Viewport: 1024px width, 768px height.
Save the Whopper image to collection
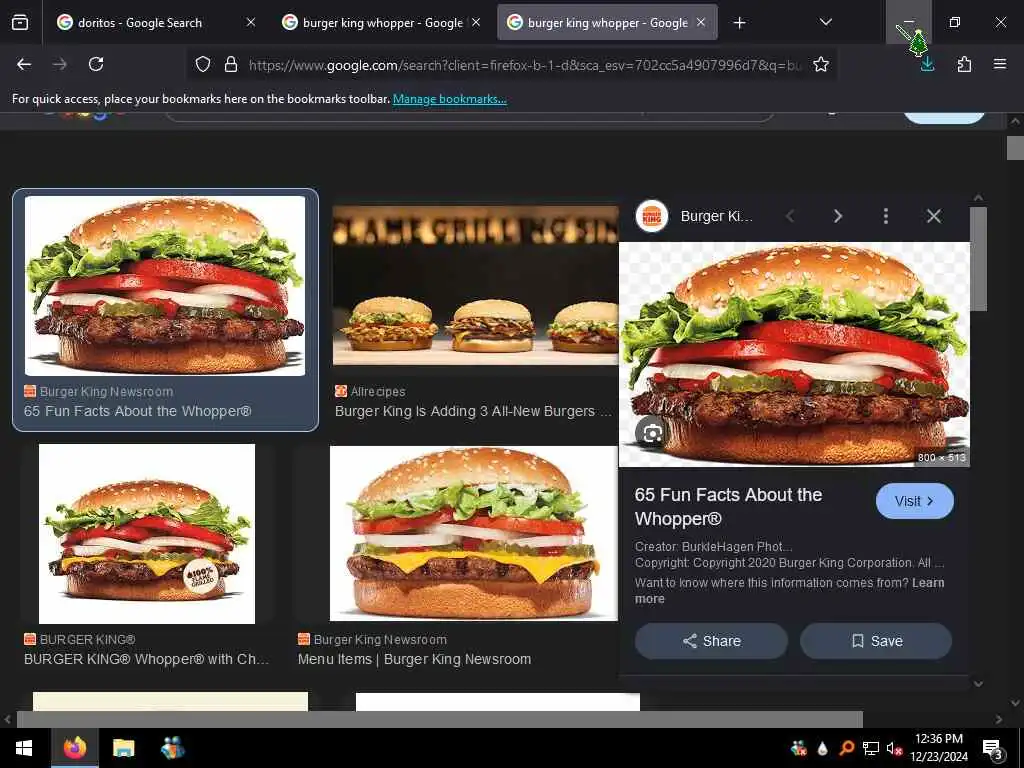(876, 641)
